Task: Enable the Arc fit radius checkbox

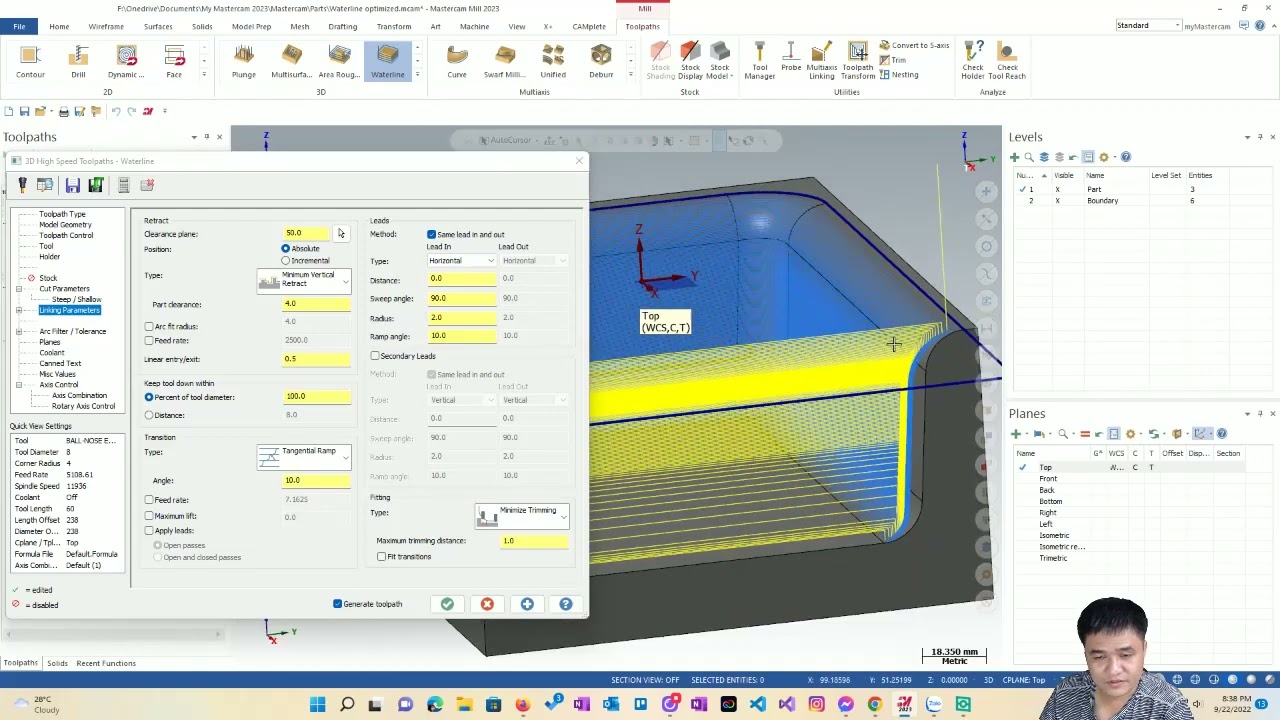Action: coord(149,326)
